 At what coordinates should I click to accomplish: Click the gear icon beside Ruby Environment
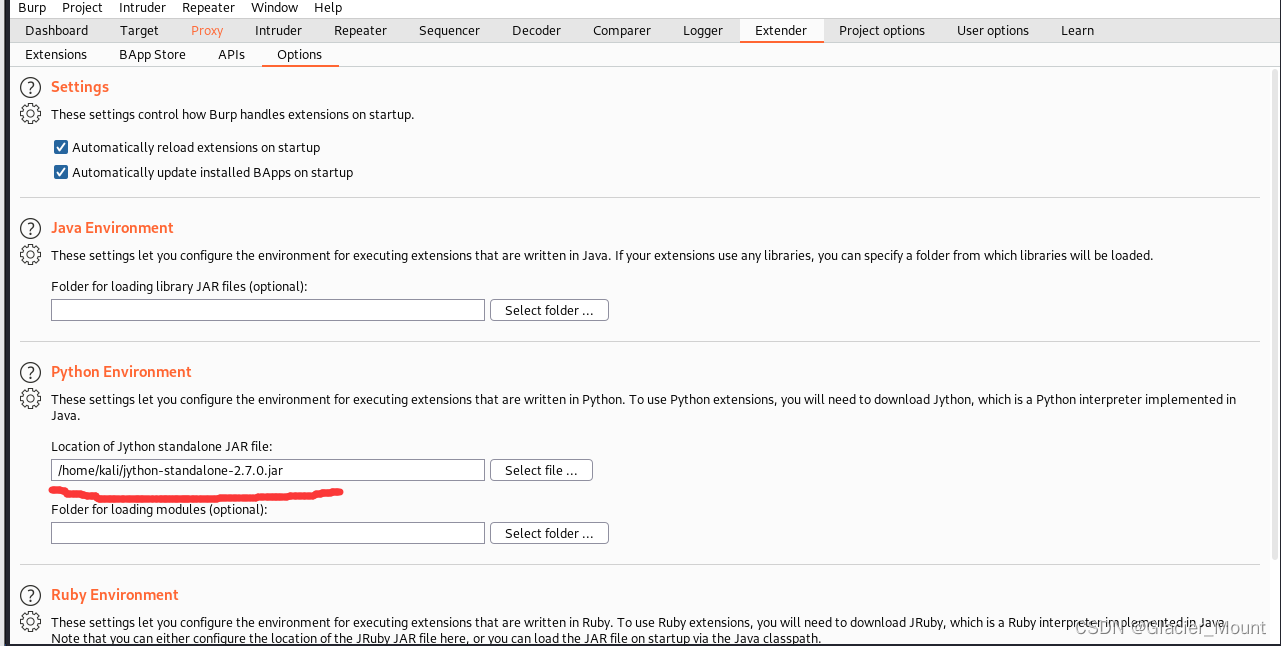30,621
